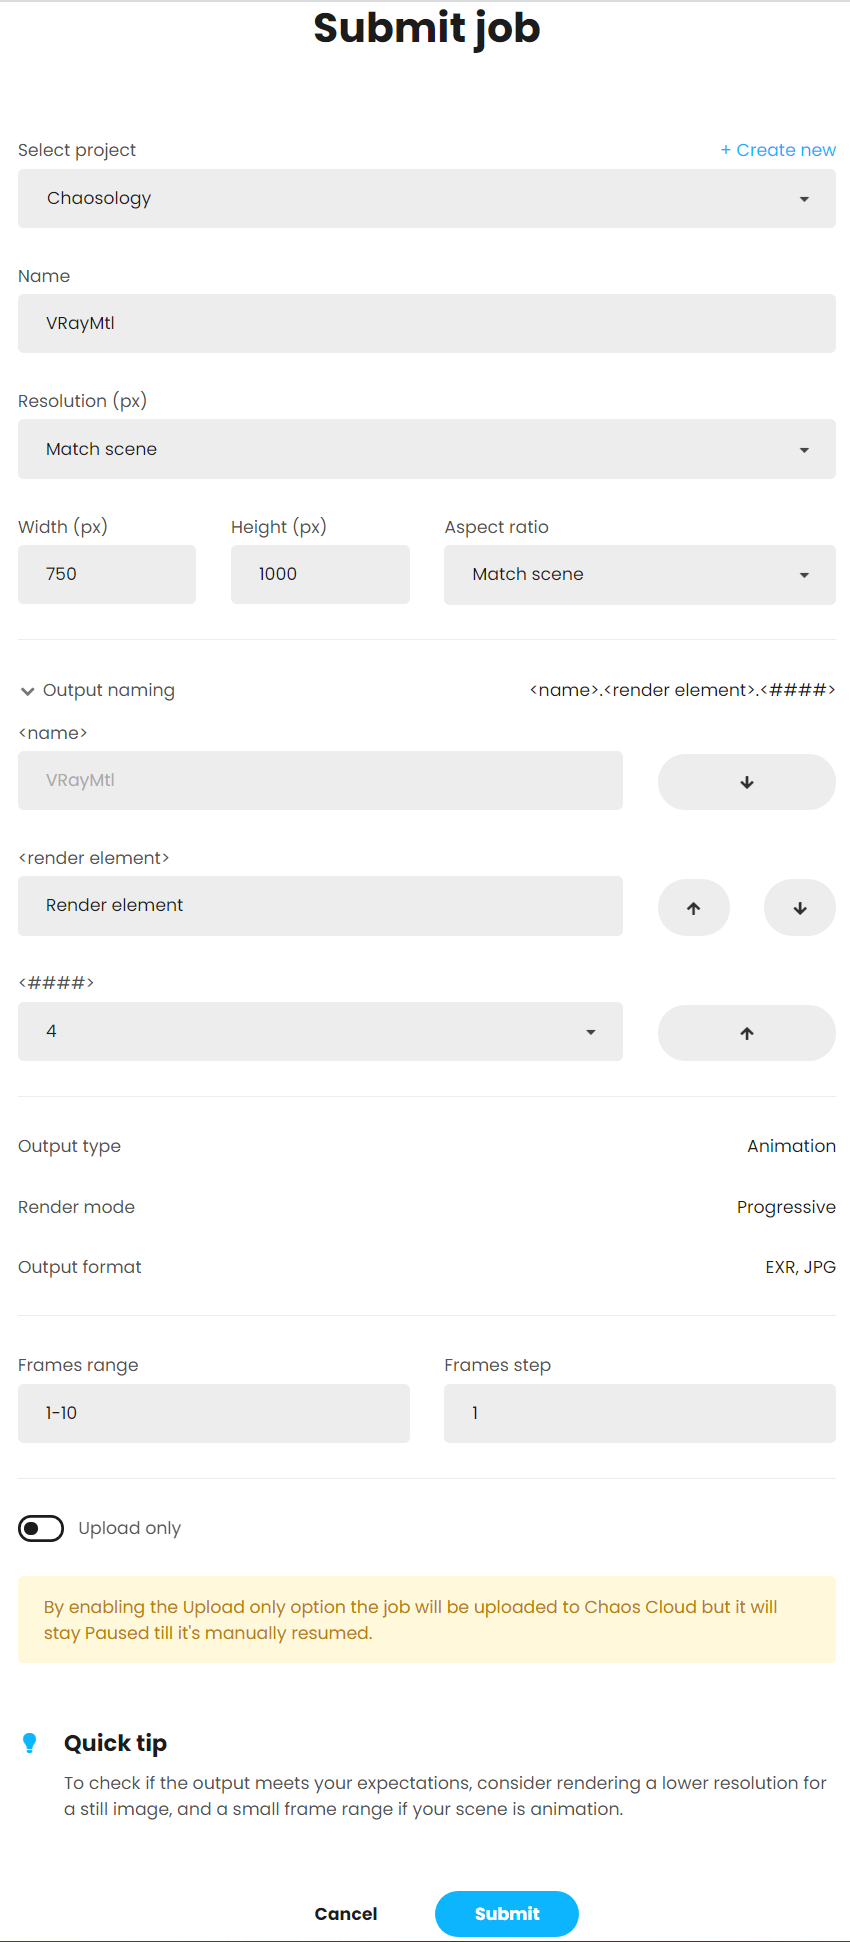Move the name token down in output naming
850x1942 pixels.
[746, 781]
